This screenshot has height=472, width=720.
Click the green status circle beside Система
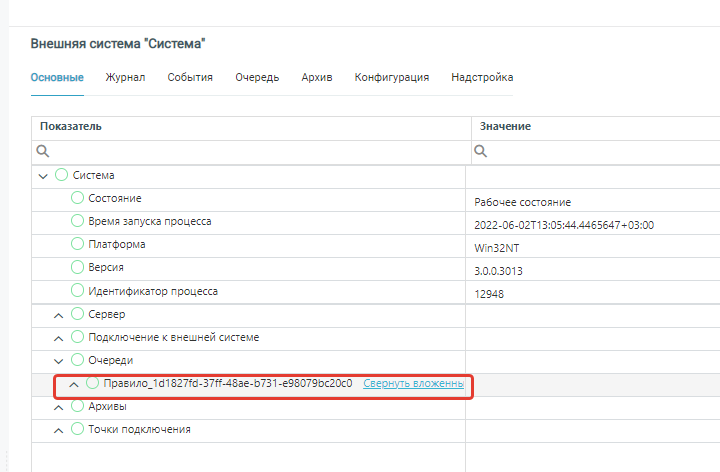coord(62,175)
